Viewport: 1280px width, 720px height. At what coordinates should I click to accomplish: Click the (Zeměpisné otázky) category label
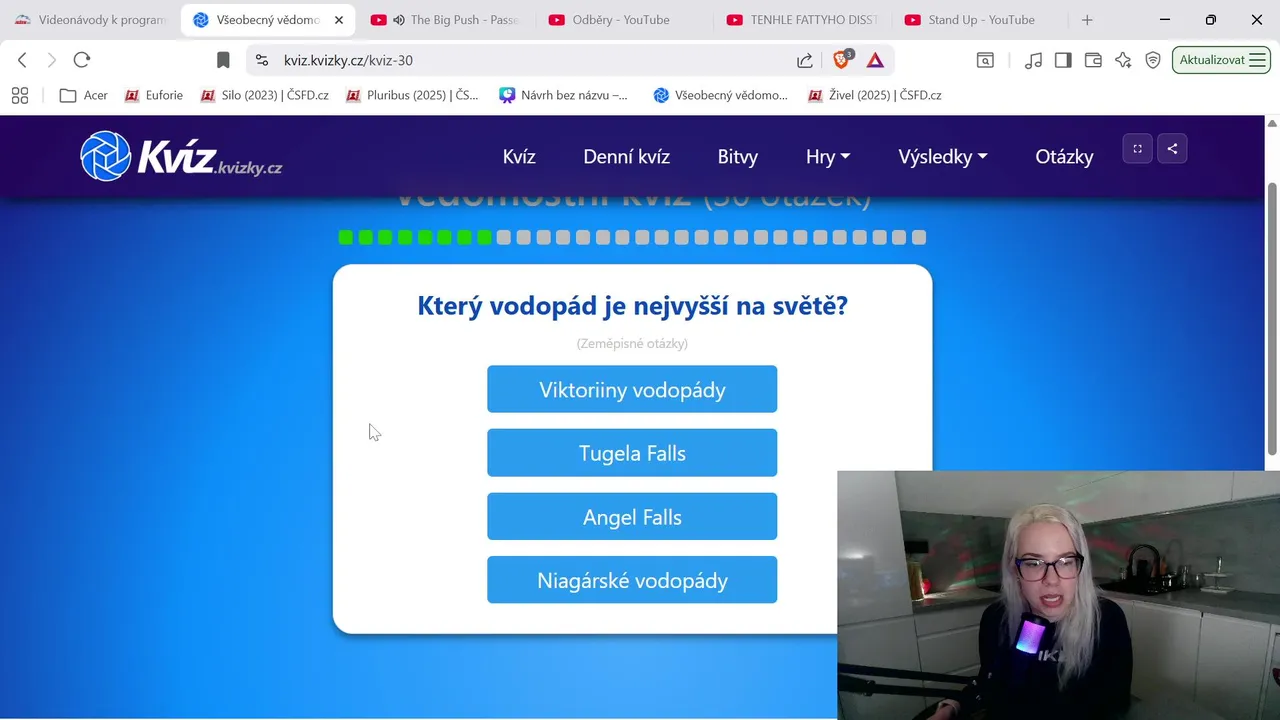[x=632, y=343]
